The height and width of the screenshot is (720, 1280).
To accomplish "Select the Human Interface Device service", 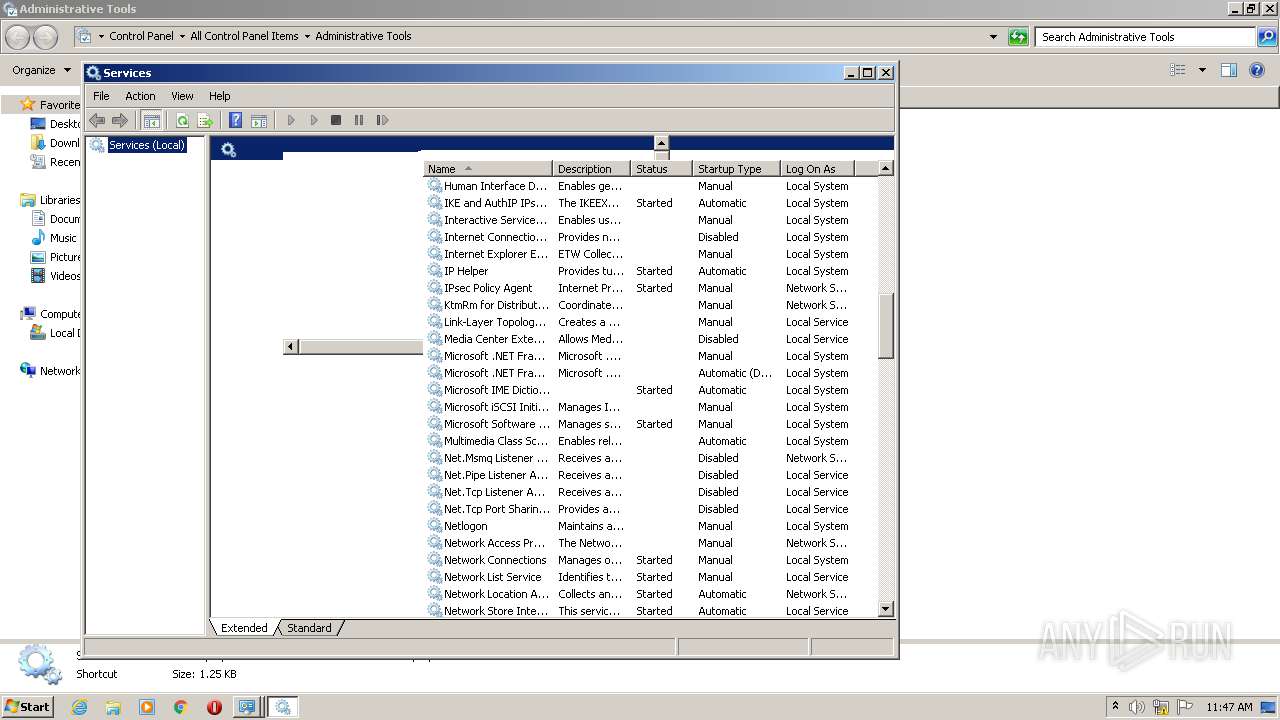I will pos(650,186).
